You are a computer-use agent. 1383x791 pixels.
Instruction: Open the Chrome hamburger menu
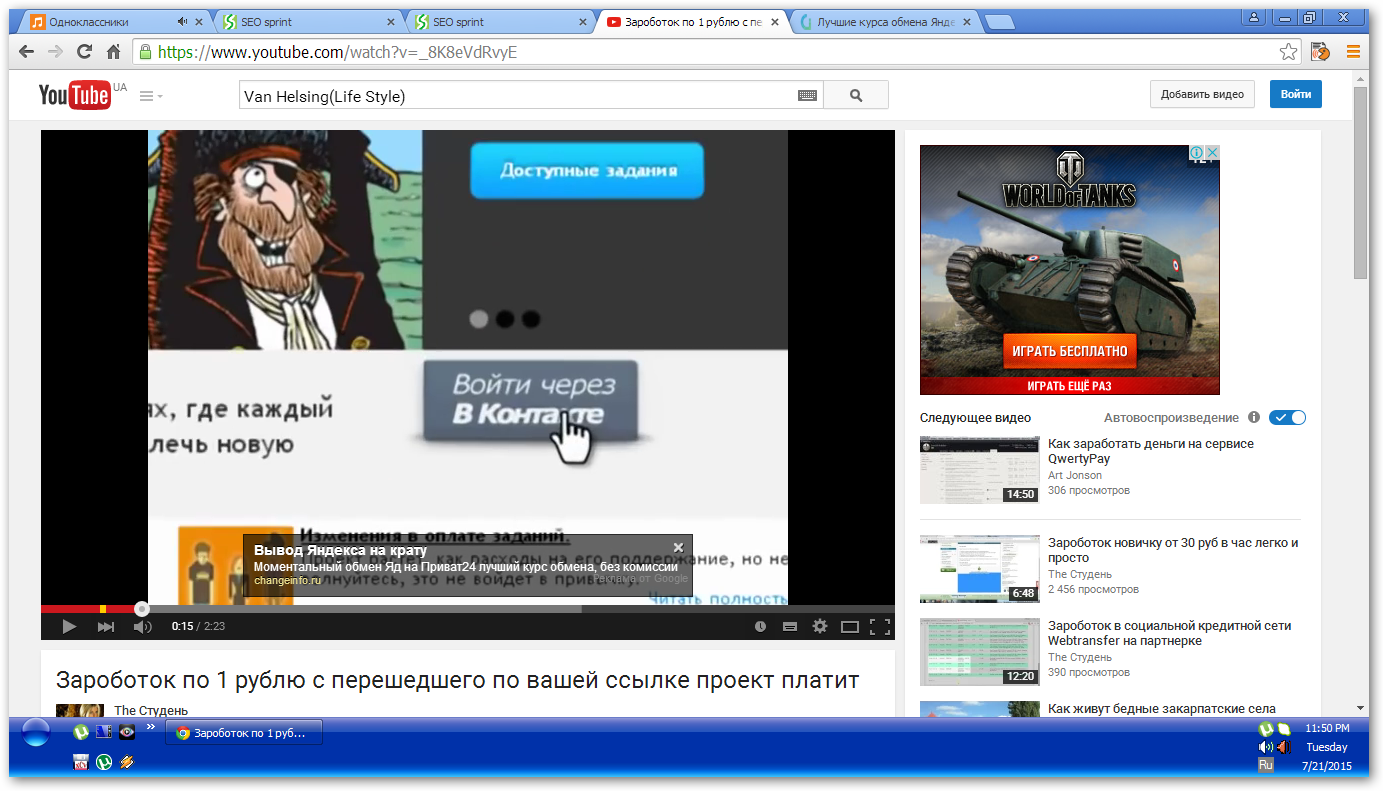pyautogui.click(x=1353, y=52)
